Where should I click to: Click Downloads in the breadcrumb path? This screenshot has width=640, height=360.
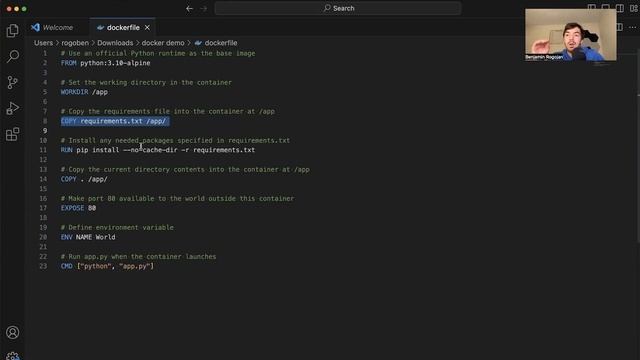[x=115, y=43]
